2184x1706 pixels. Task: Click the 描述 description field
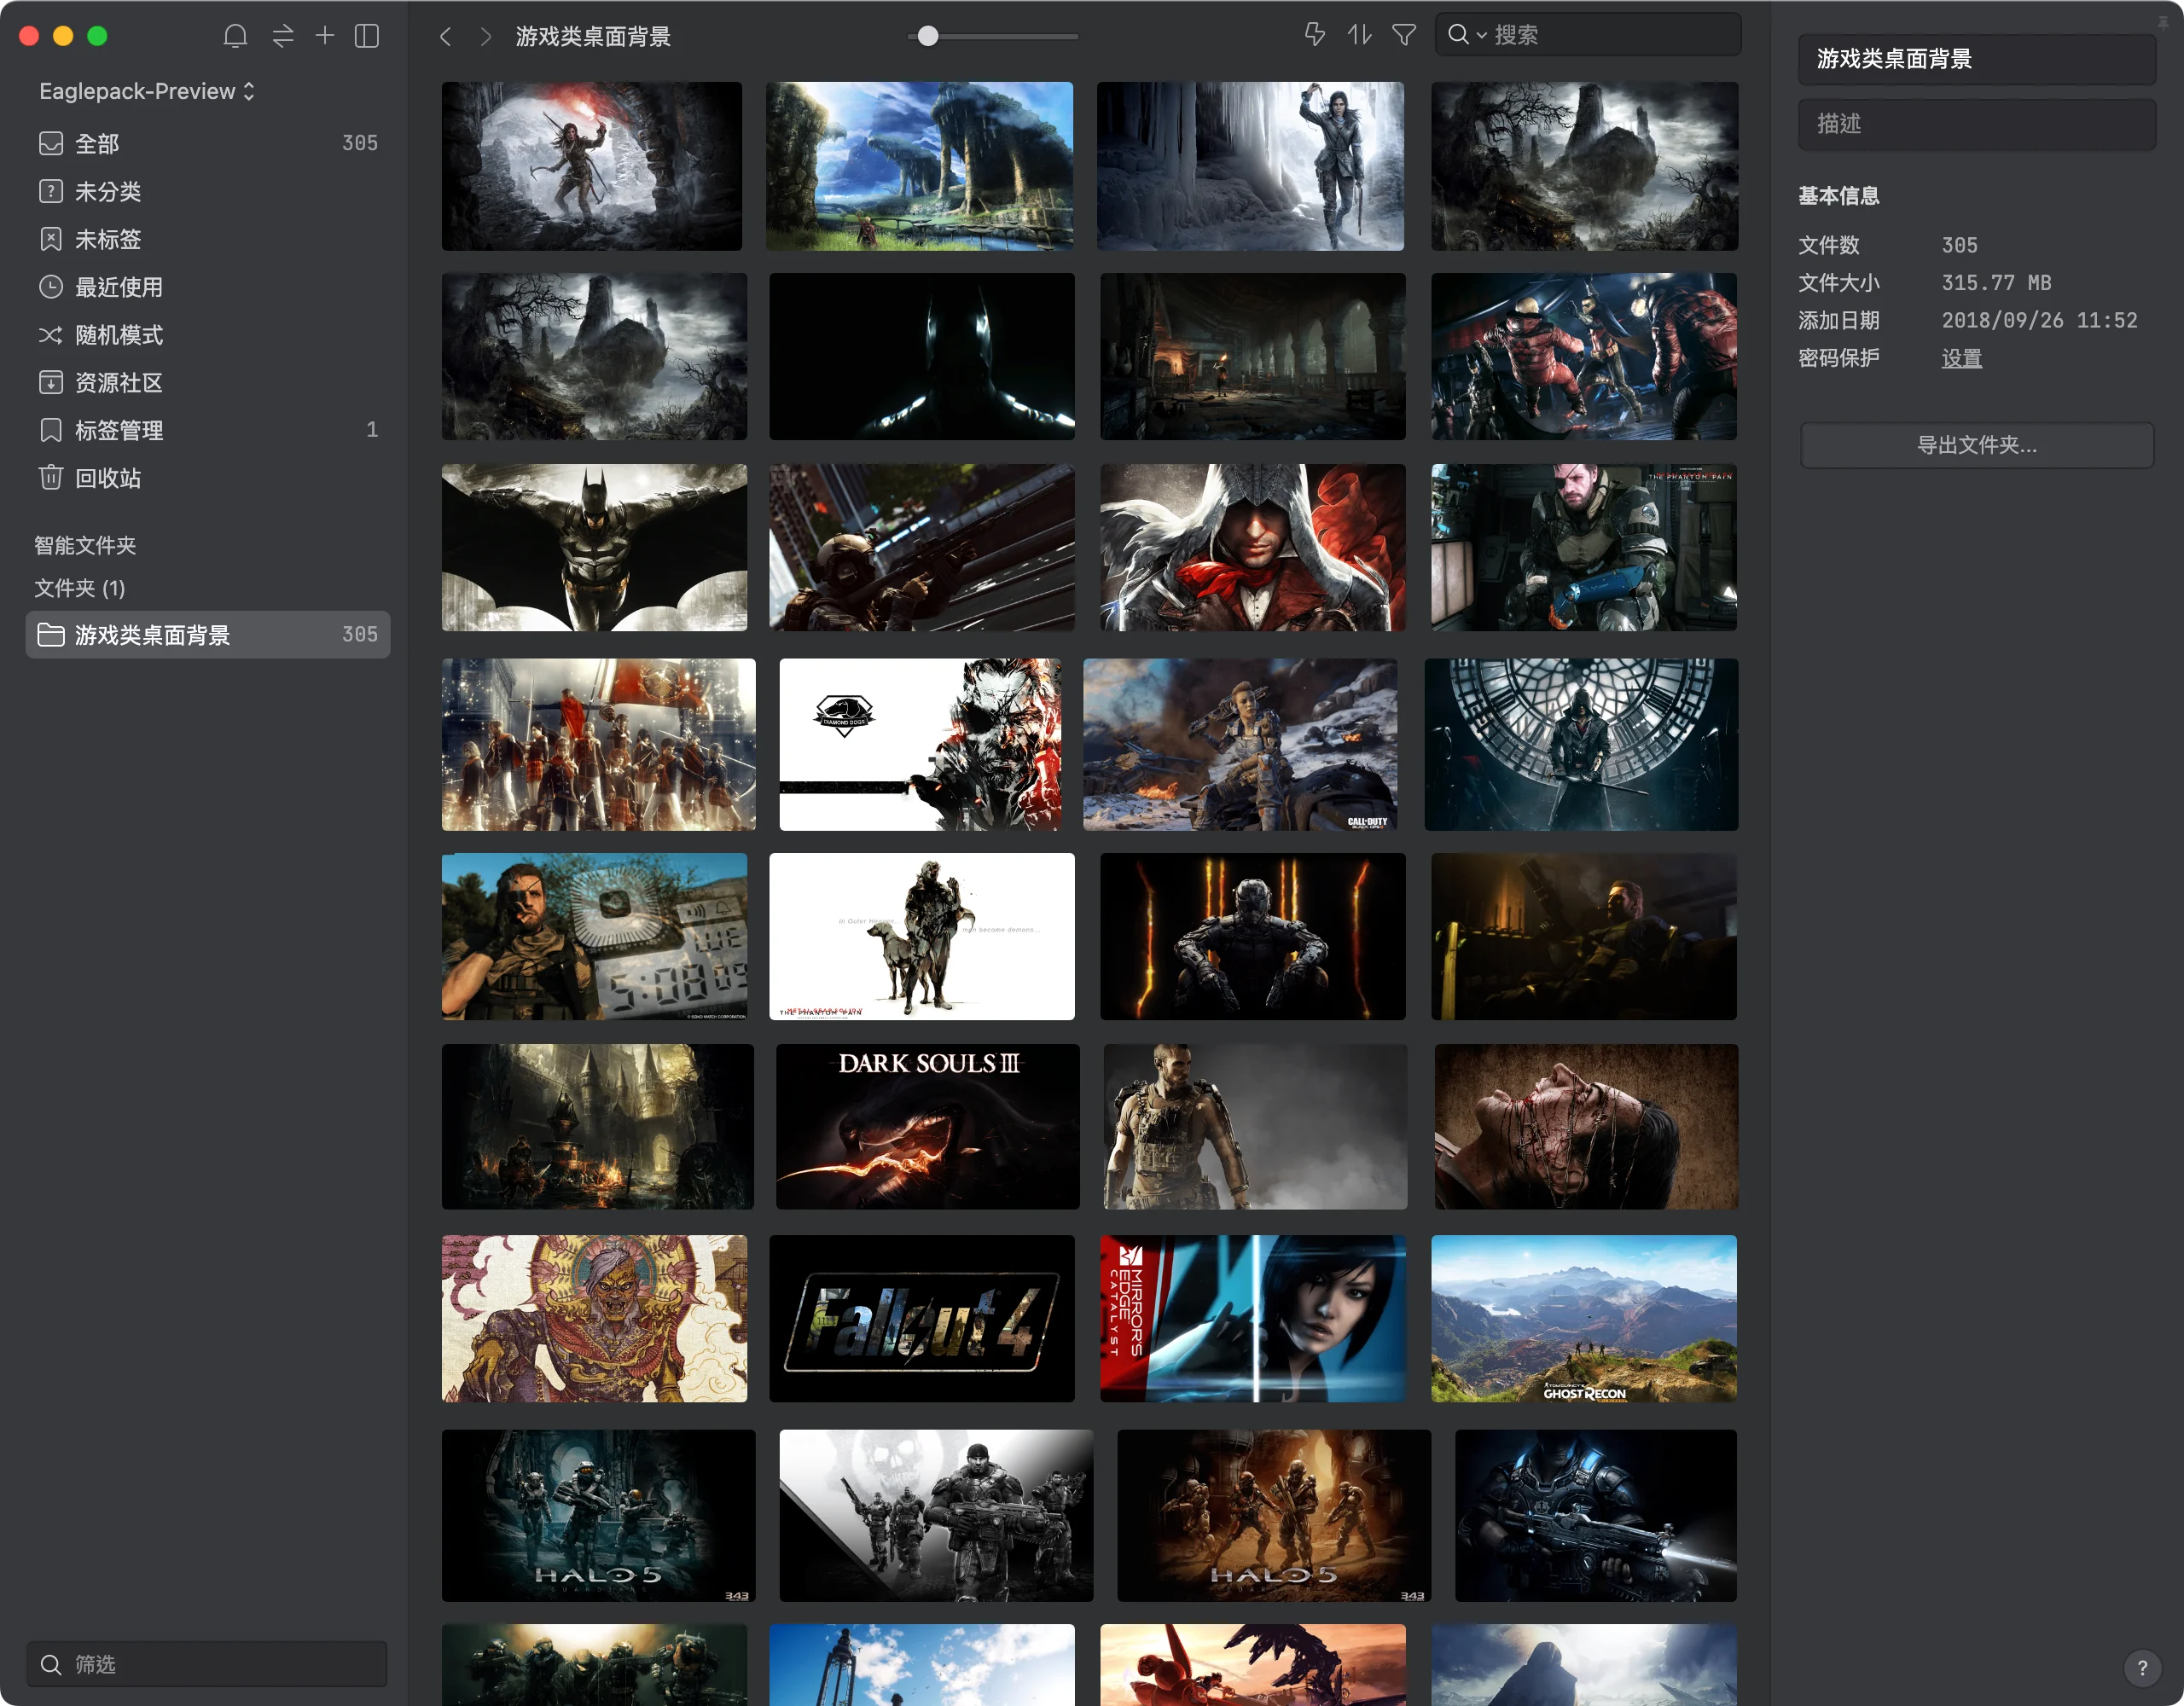1977,124
